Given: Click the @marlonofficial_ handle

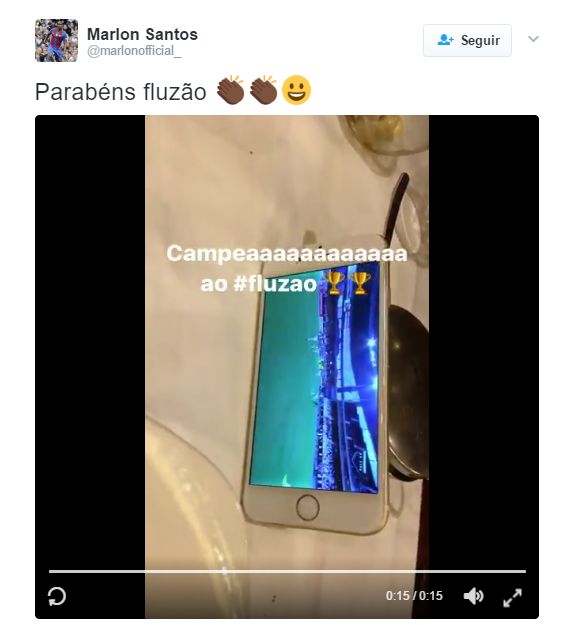Looking at the screenshot, I should (134, 51).
